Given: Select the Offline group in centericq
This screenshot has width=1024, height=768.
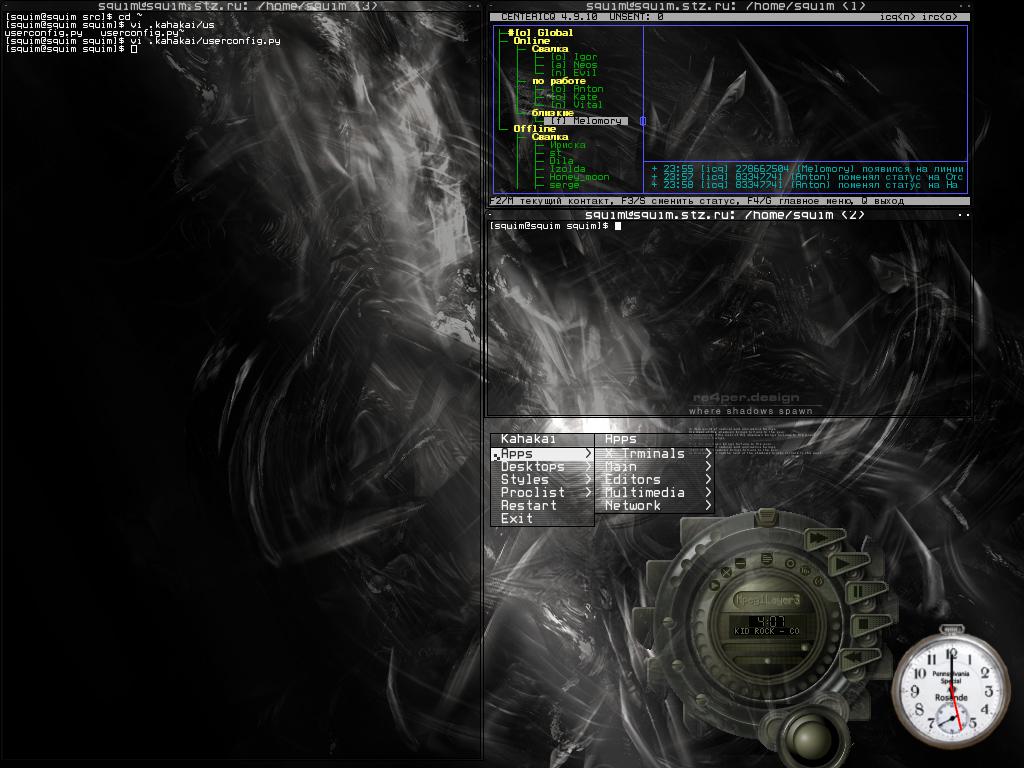Looking at the screenshot, I should [534, 129].
